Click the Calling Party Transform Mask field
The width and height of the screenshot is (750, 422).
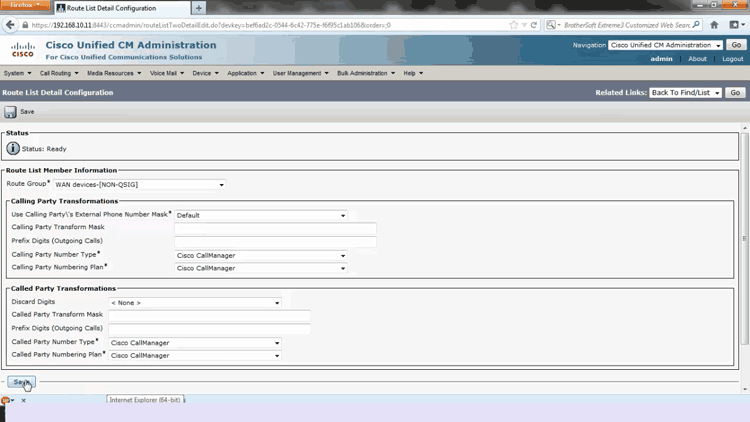point(275,229)
